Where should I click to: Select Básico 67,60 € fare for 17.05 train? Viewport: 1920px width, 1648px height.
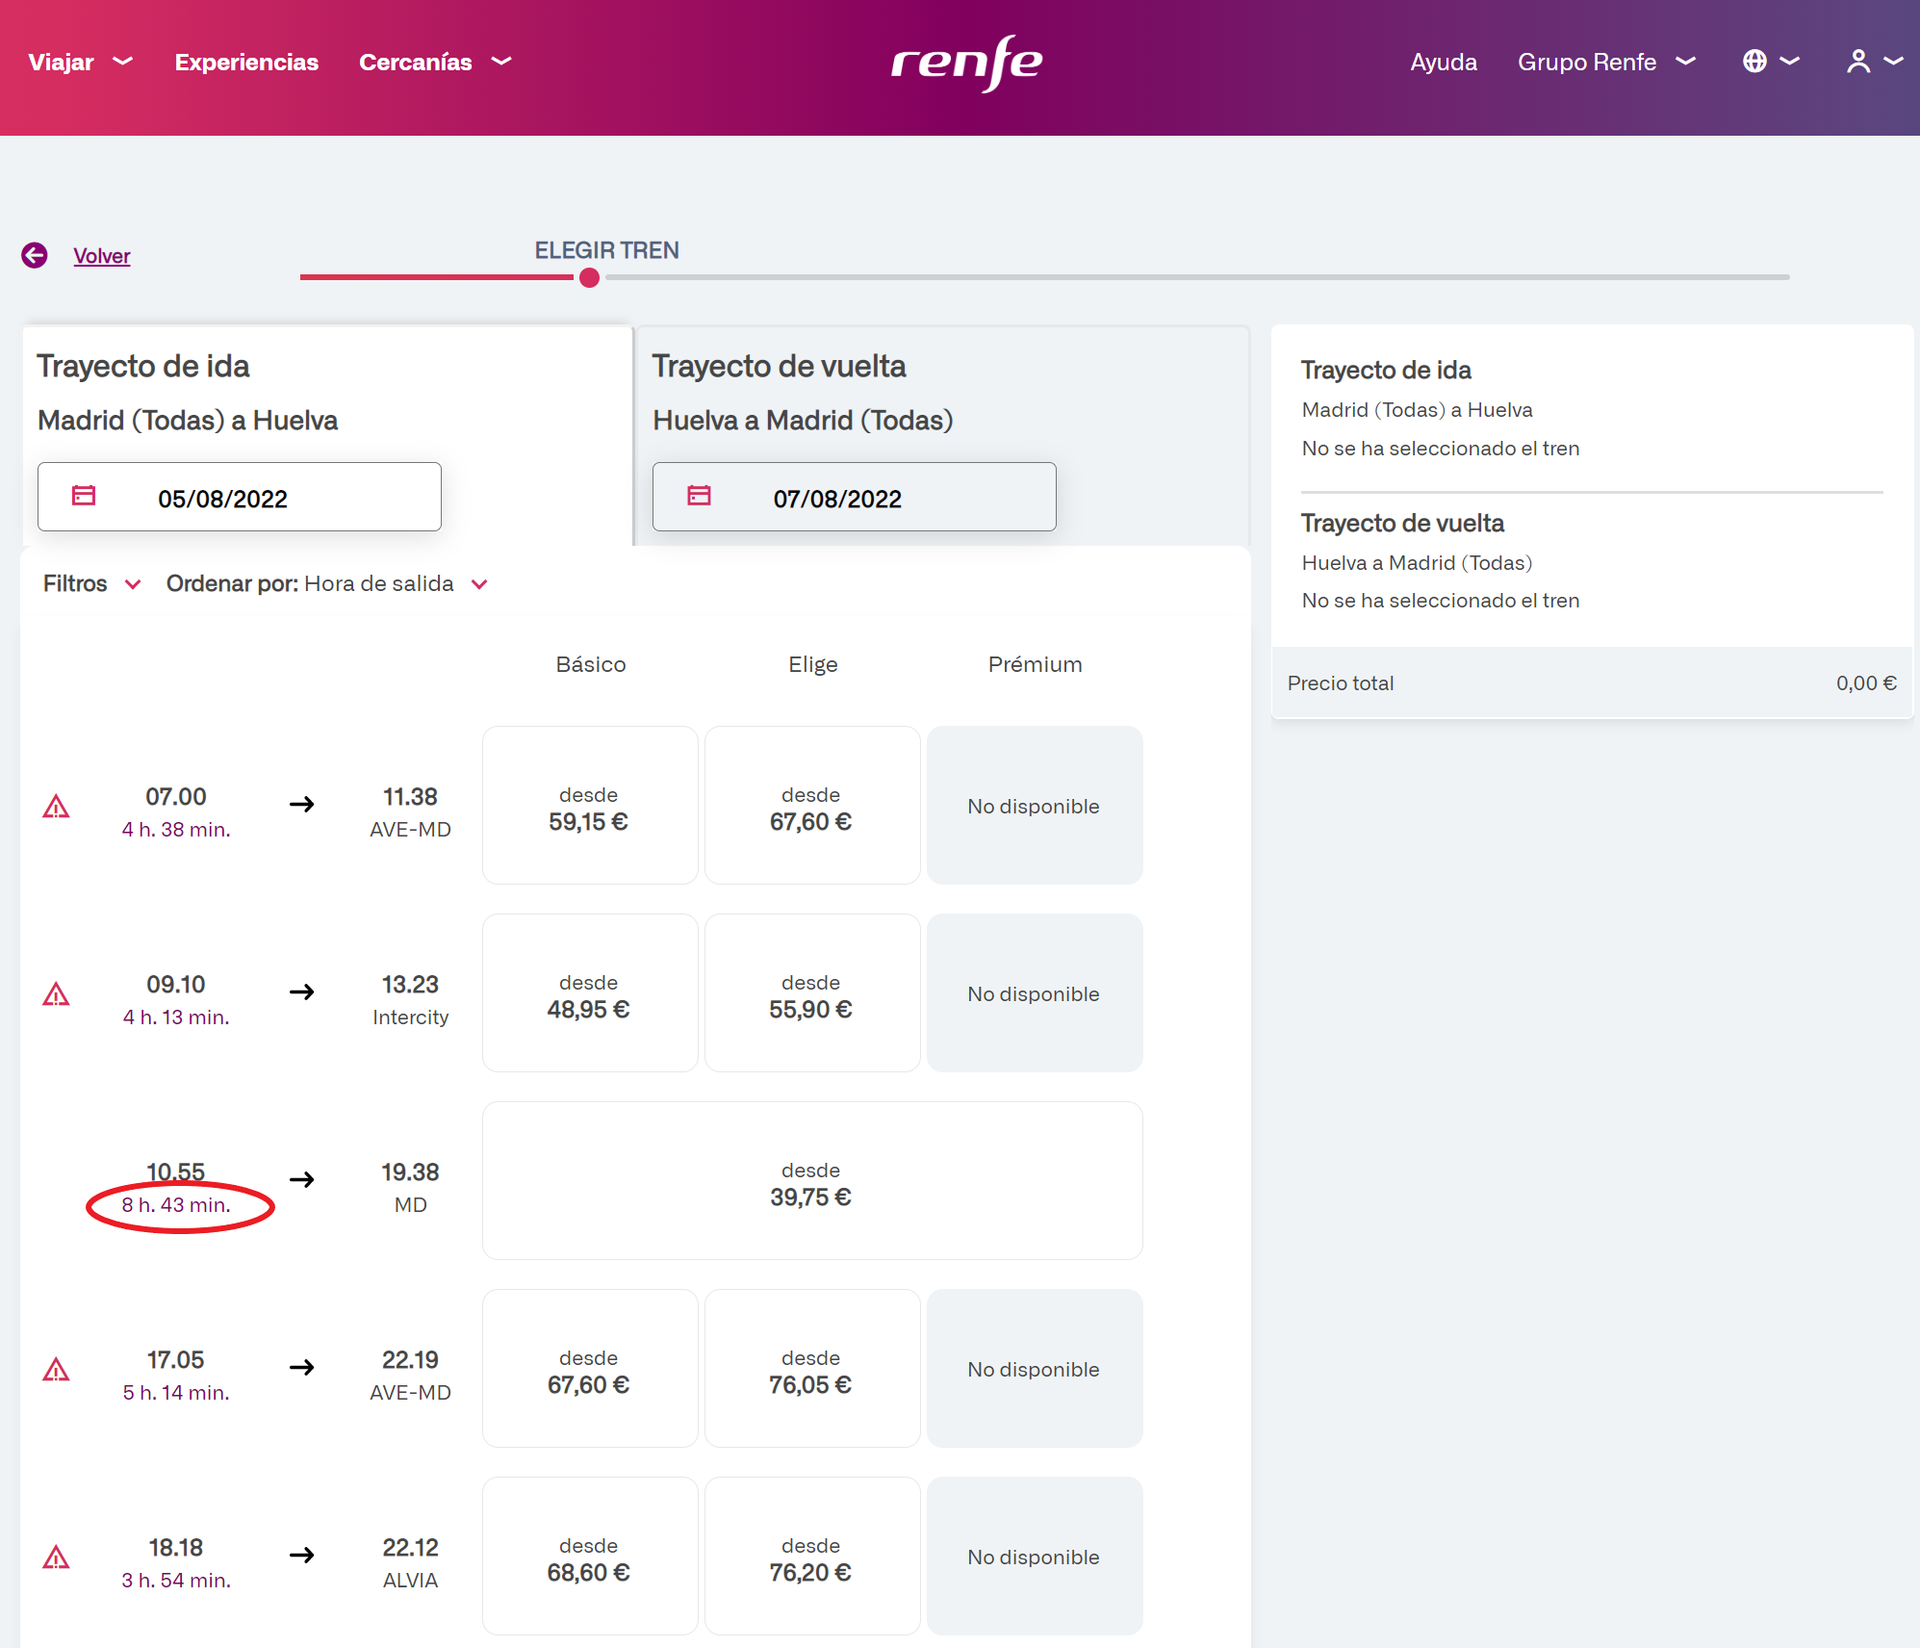tap(590, 1369)
